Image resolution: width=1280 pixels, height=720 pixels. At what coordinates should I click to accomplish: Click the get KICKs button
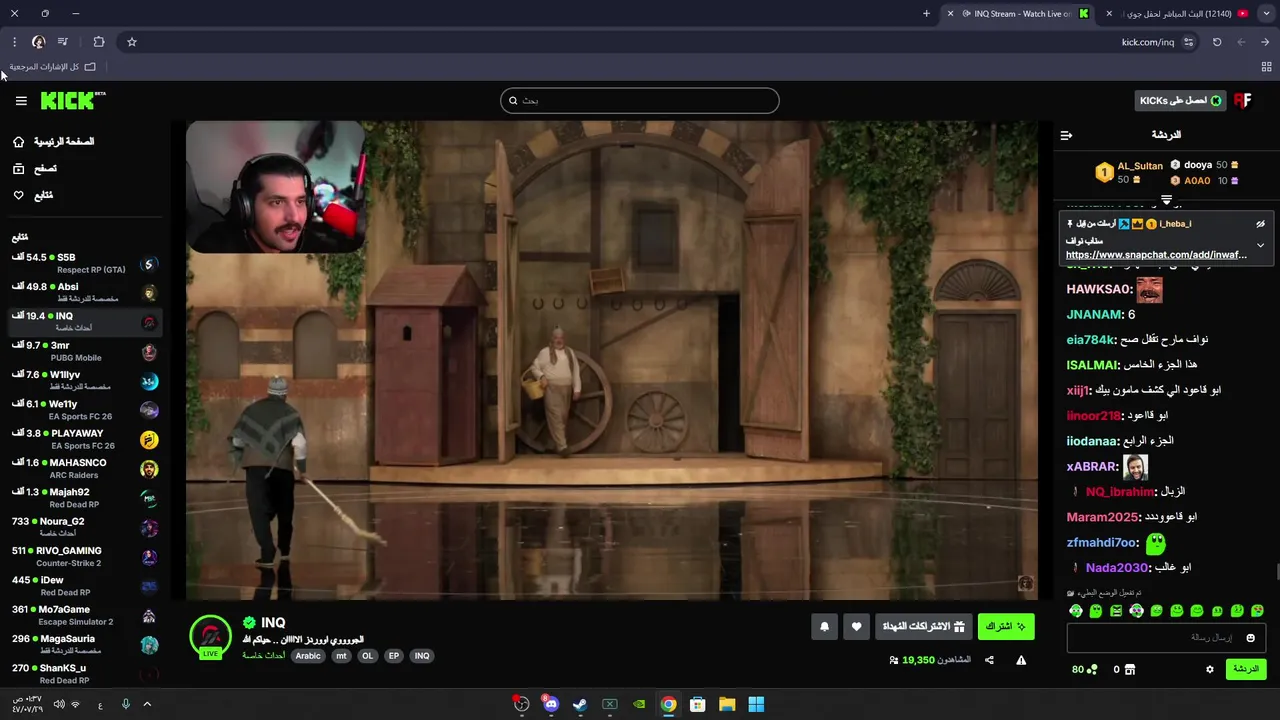(x=1180, y=100)
